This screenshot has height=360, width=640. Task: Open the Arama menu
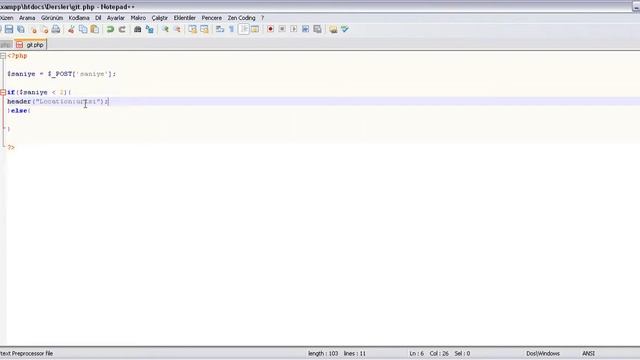pyautogui.click(x=27, y=18)
